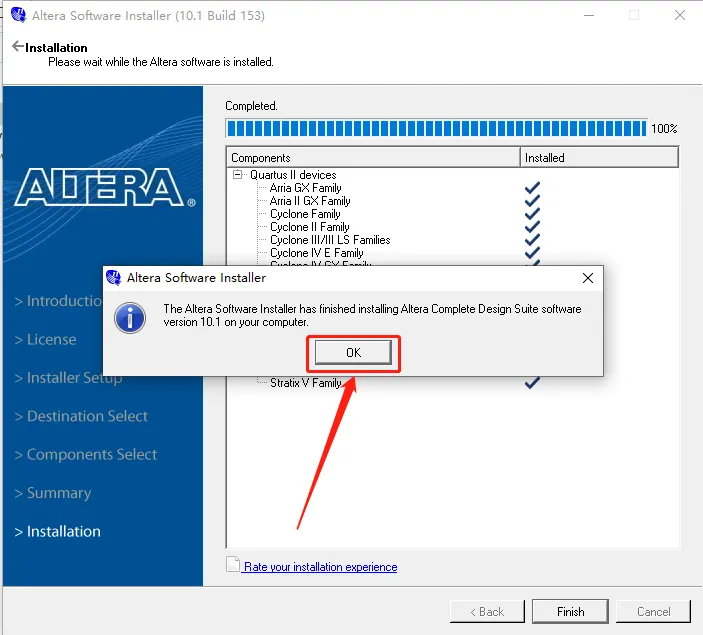Select Stratix V Family component row

tap(306, 383)
